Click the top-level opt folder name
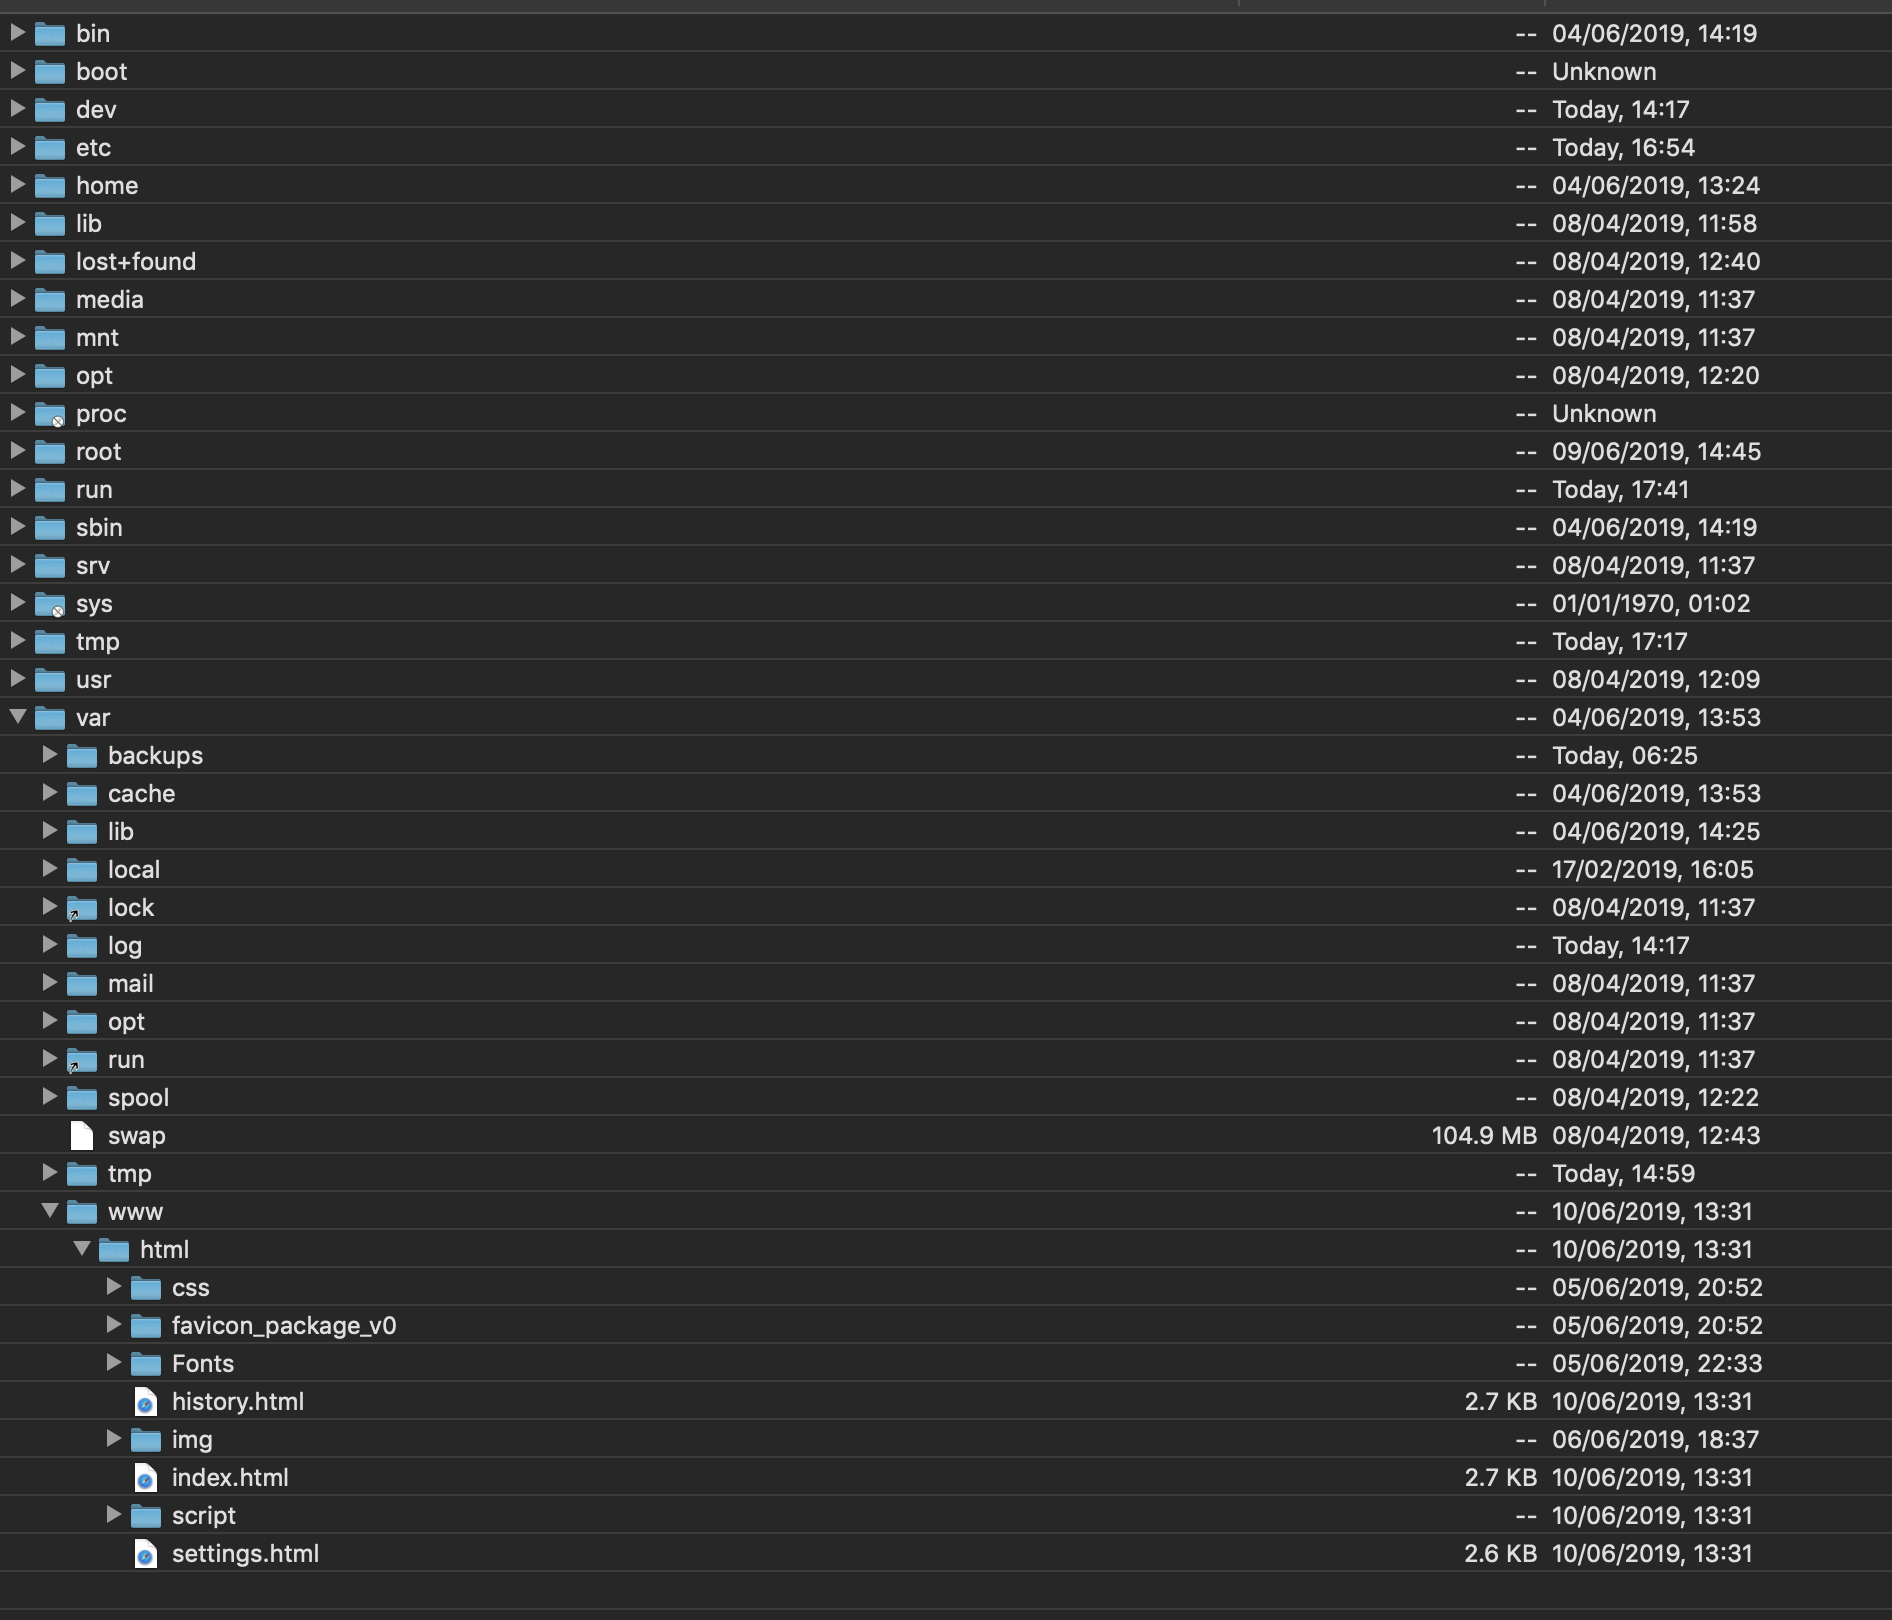 (x=94, y=376)
